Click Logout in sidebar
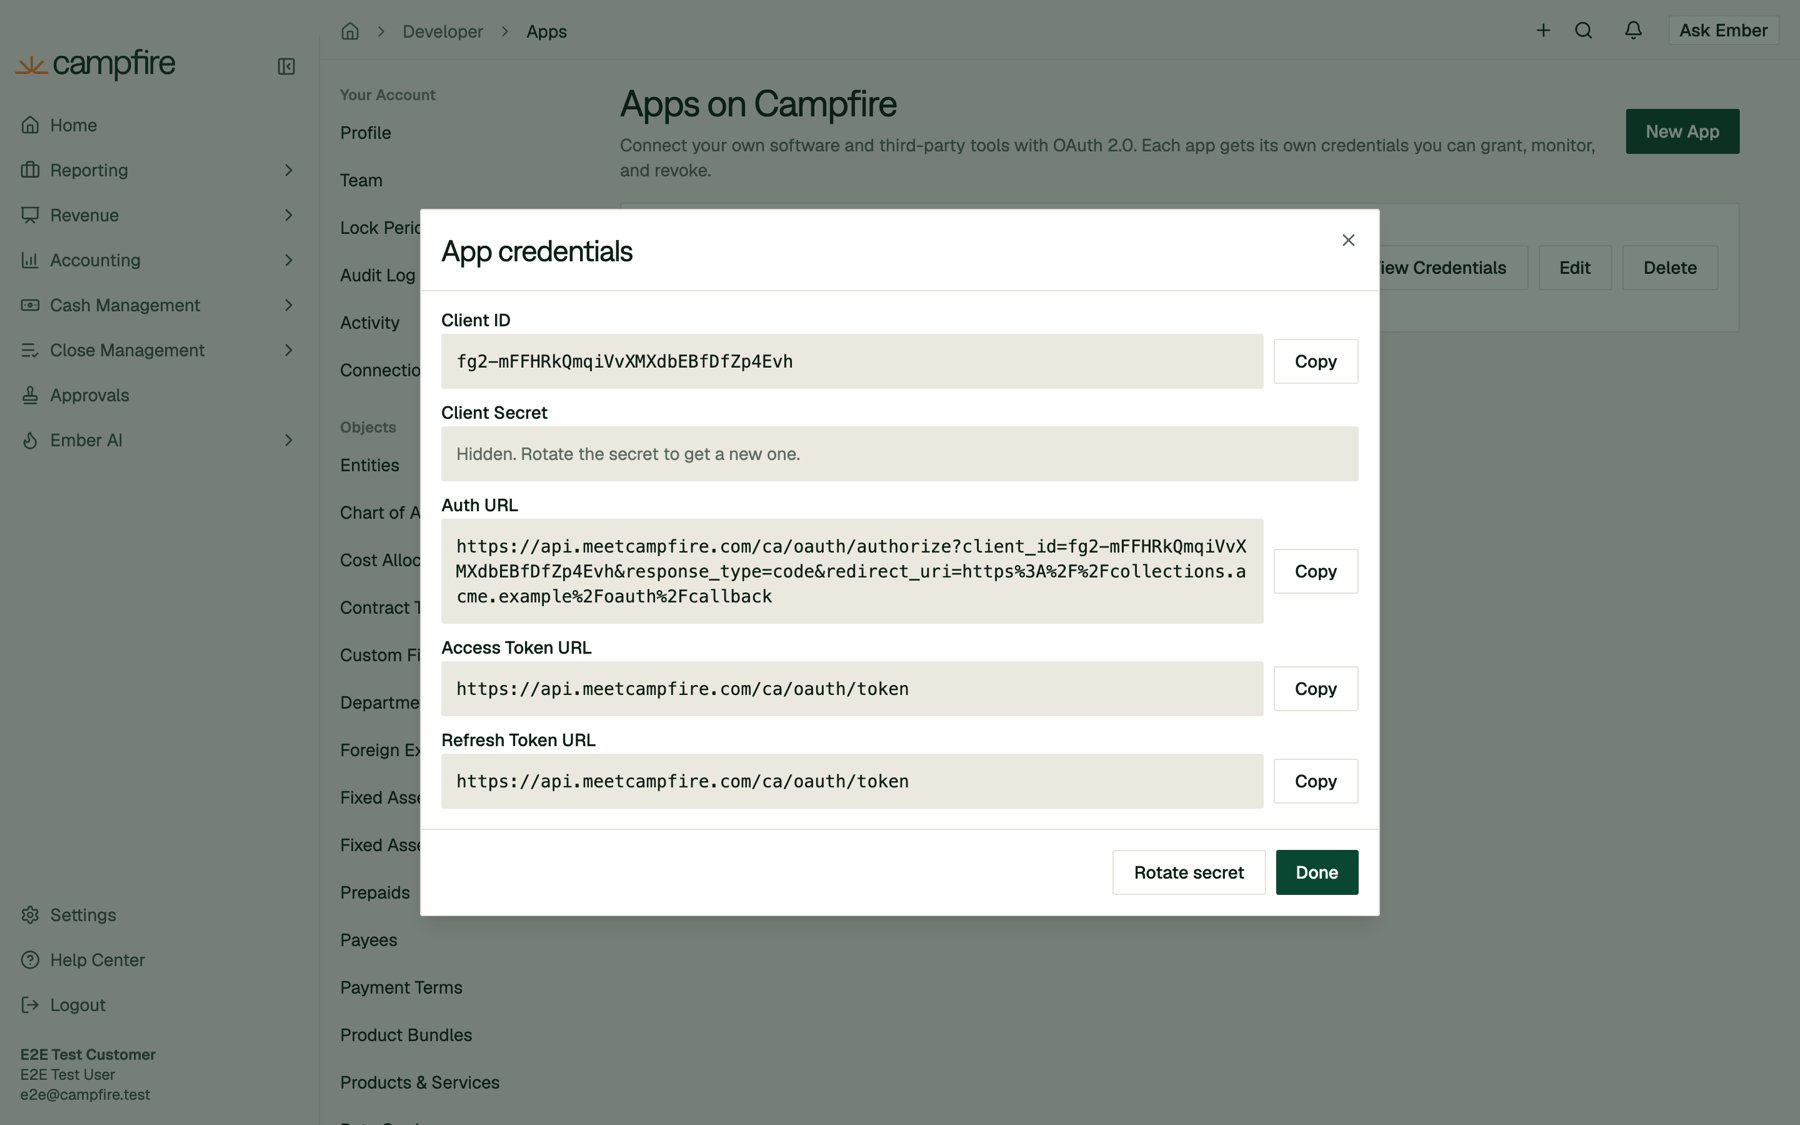The height and width of the screenshot is (1125, 1800). click(77, 1005)
